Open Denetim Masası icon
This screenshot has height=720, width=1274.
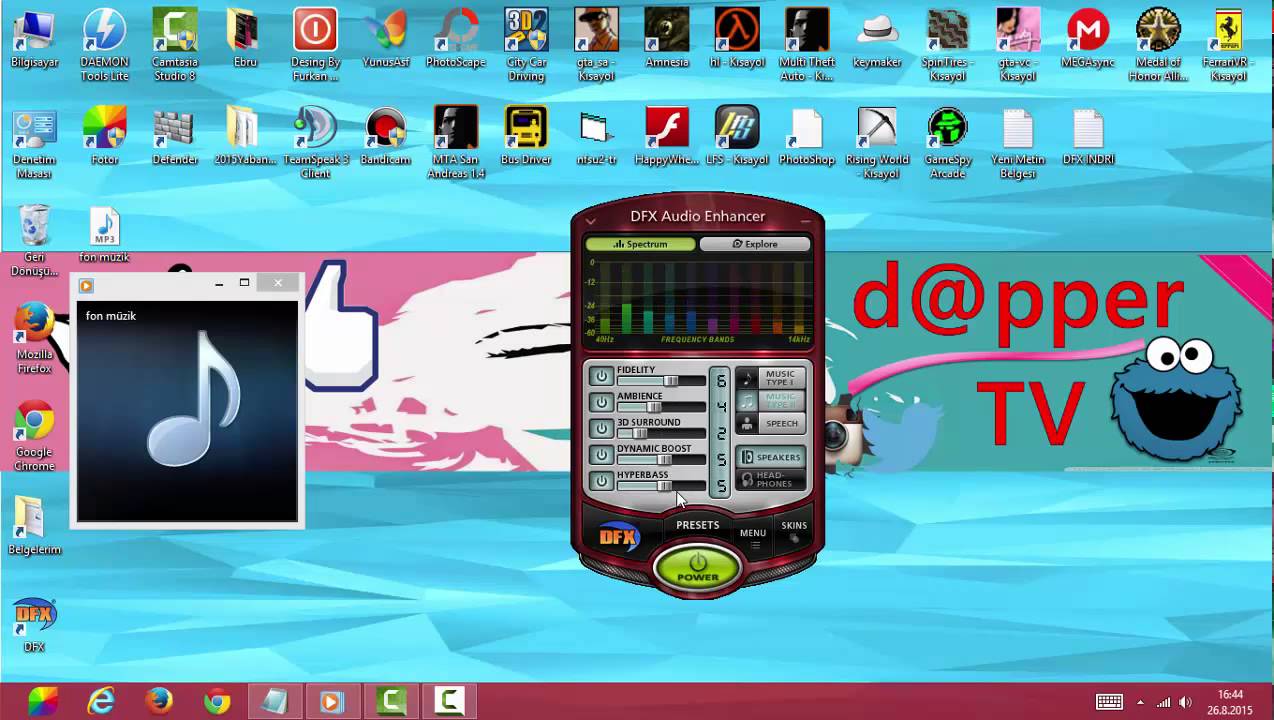click(x=35, y=144)
